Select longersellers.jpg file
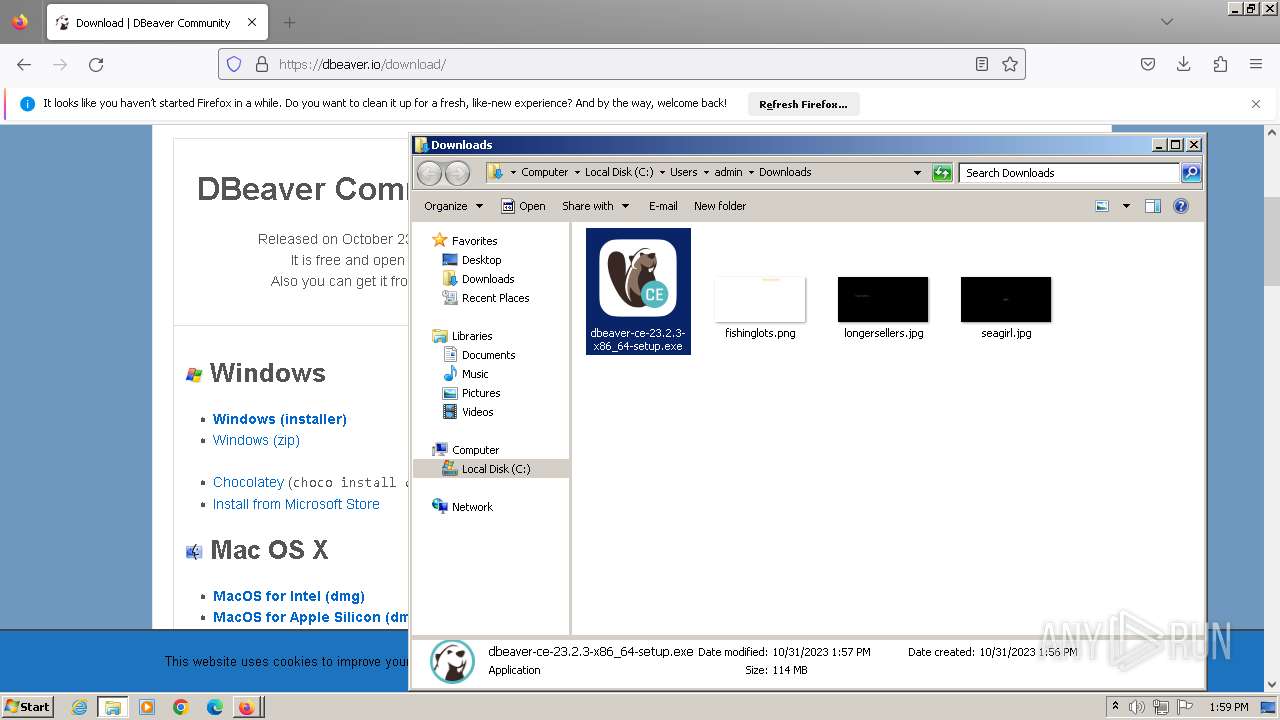This screenshot has height=720, width=1280. coord(883,308)
